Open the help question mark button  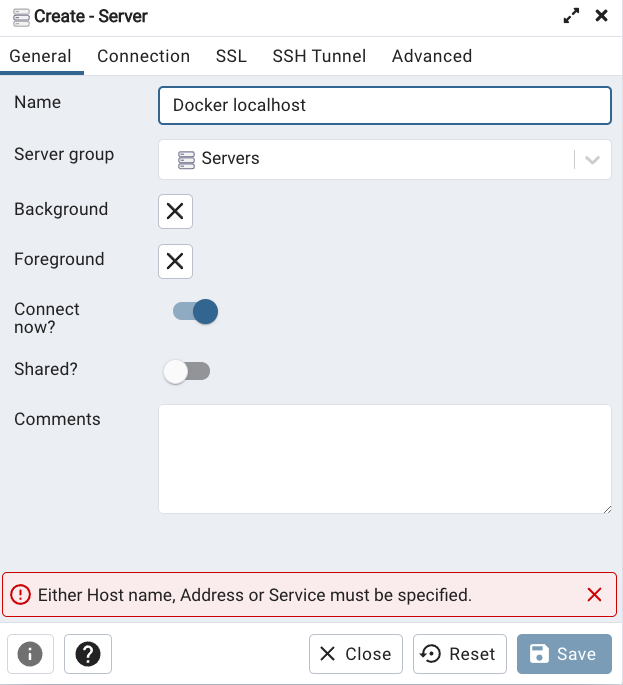click(x=88, y=654)
